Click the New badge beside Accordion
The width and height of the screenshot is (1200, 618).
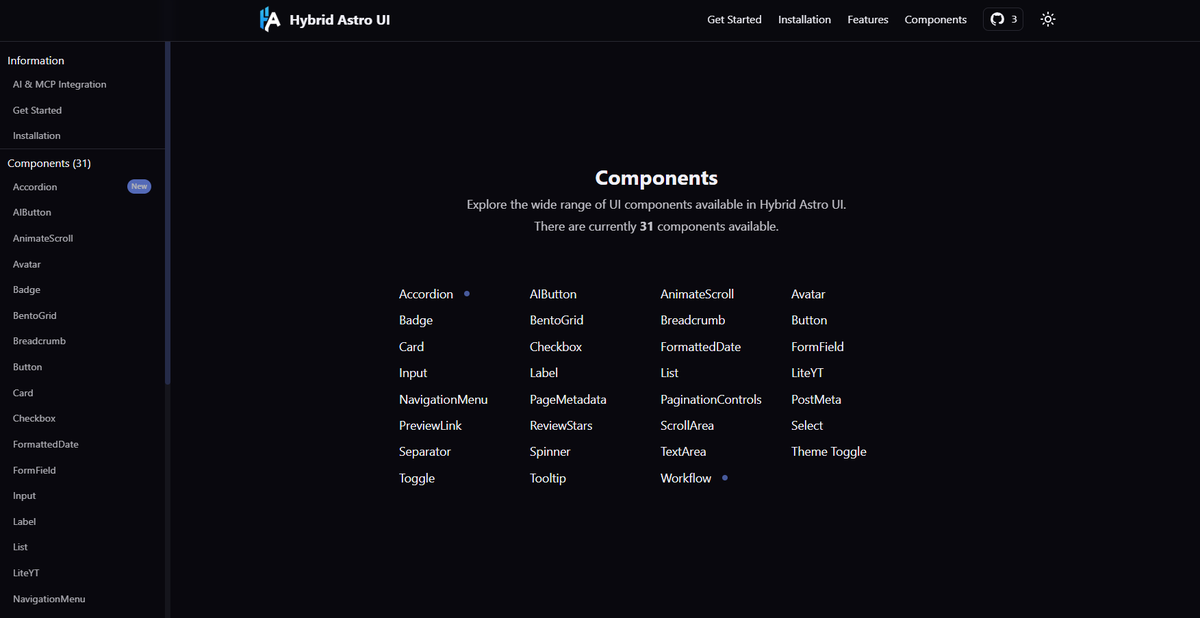coord(139,186)
